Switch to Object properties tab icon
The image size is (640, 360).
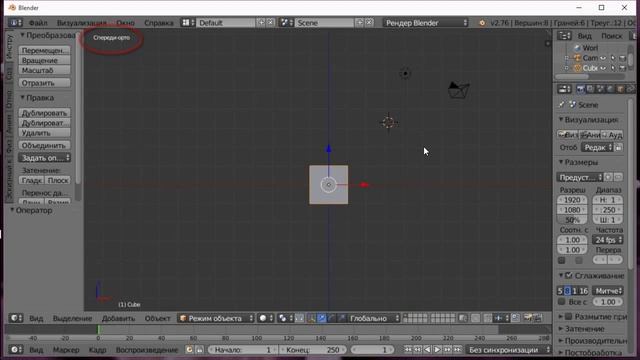pyautogui.click(x=620, y=89)
